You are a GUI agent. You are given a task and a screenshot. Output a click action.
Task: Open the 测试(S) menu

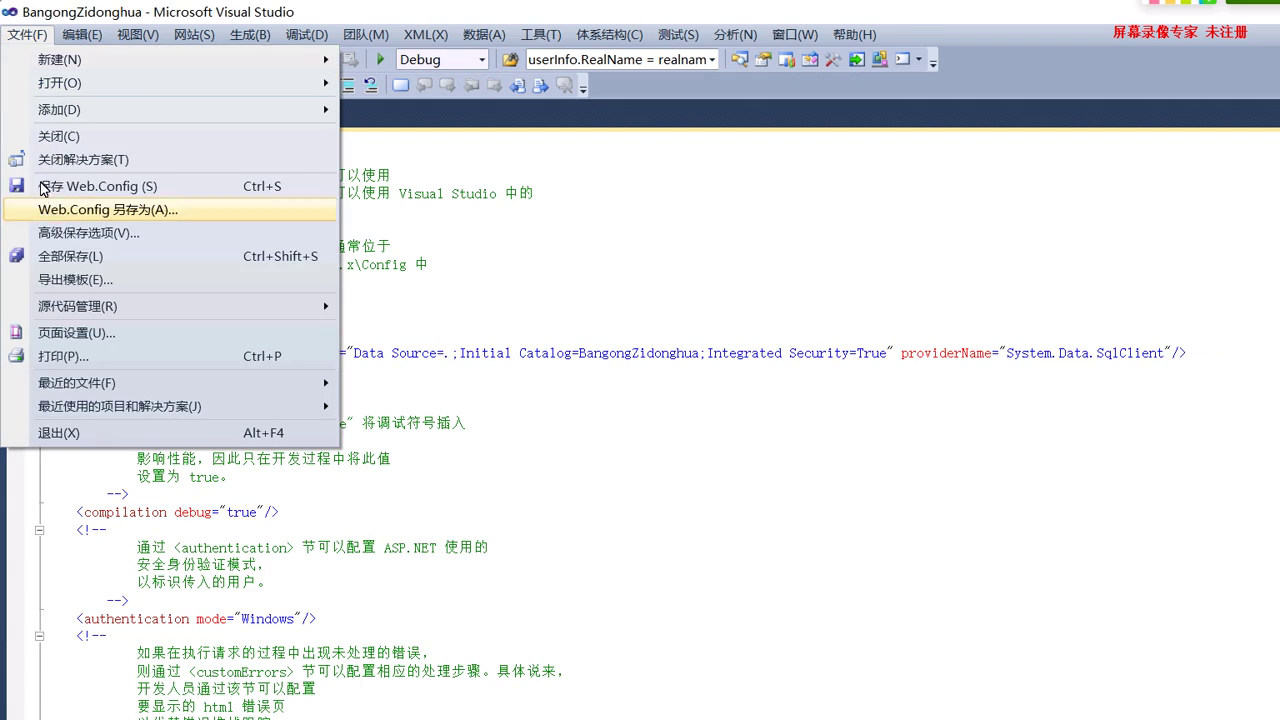click(678, 34)
